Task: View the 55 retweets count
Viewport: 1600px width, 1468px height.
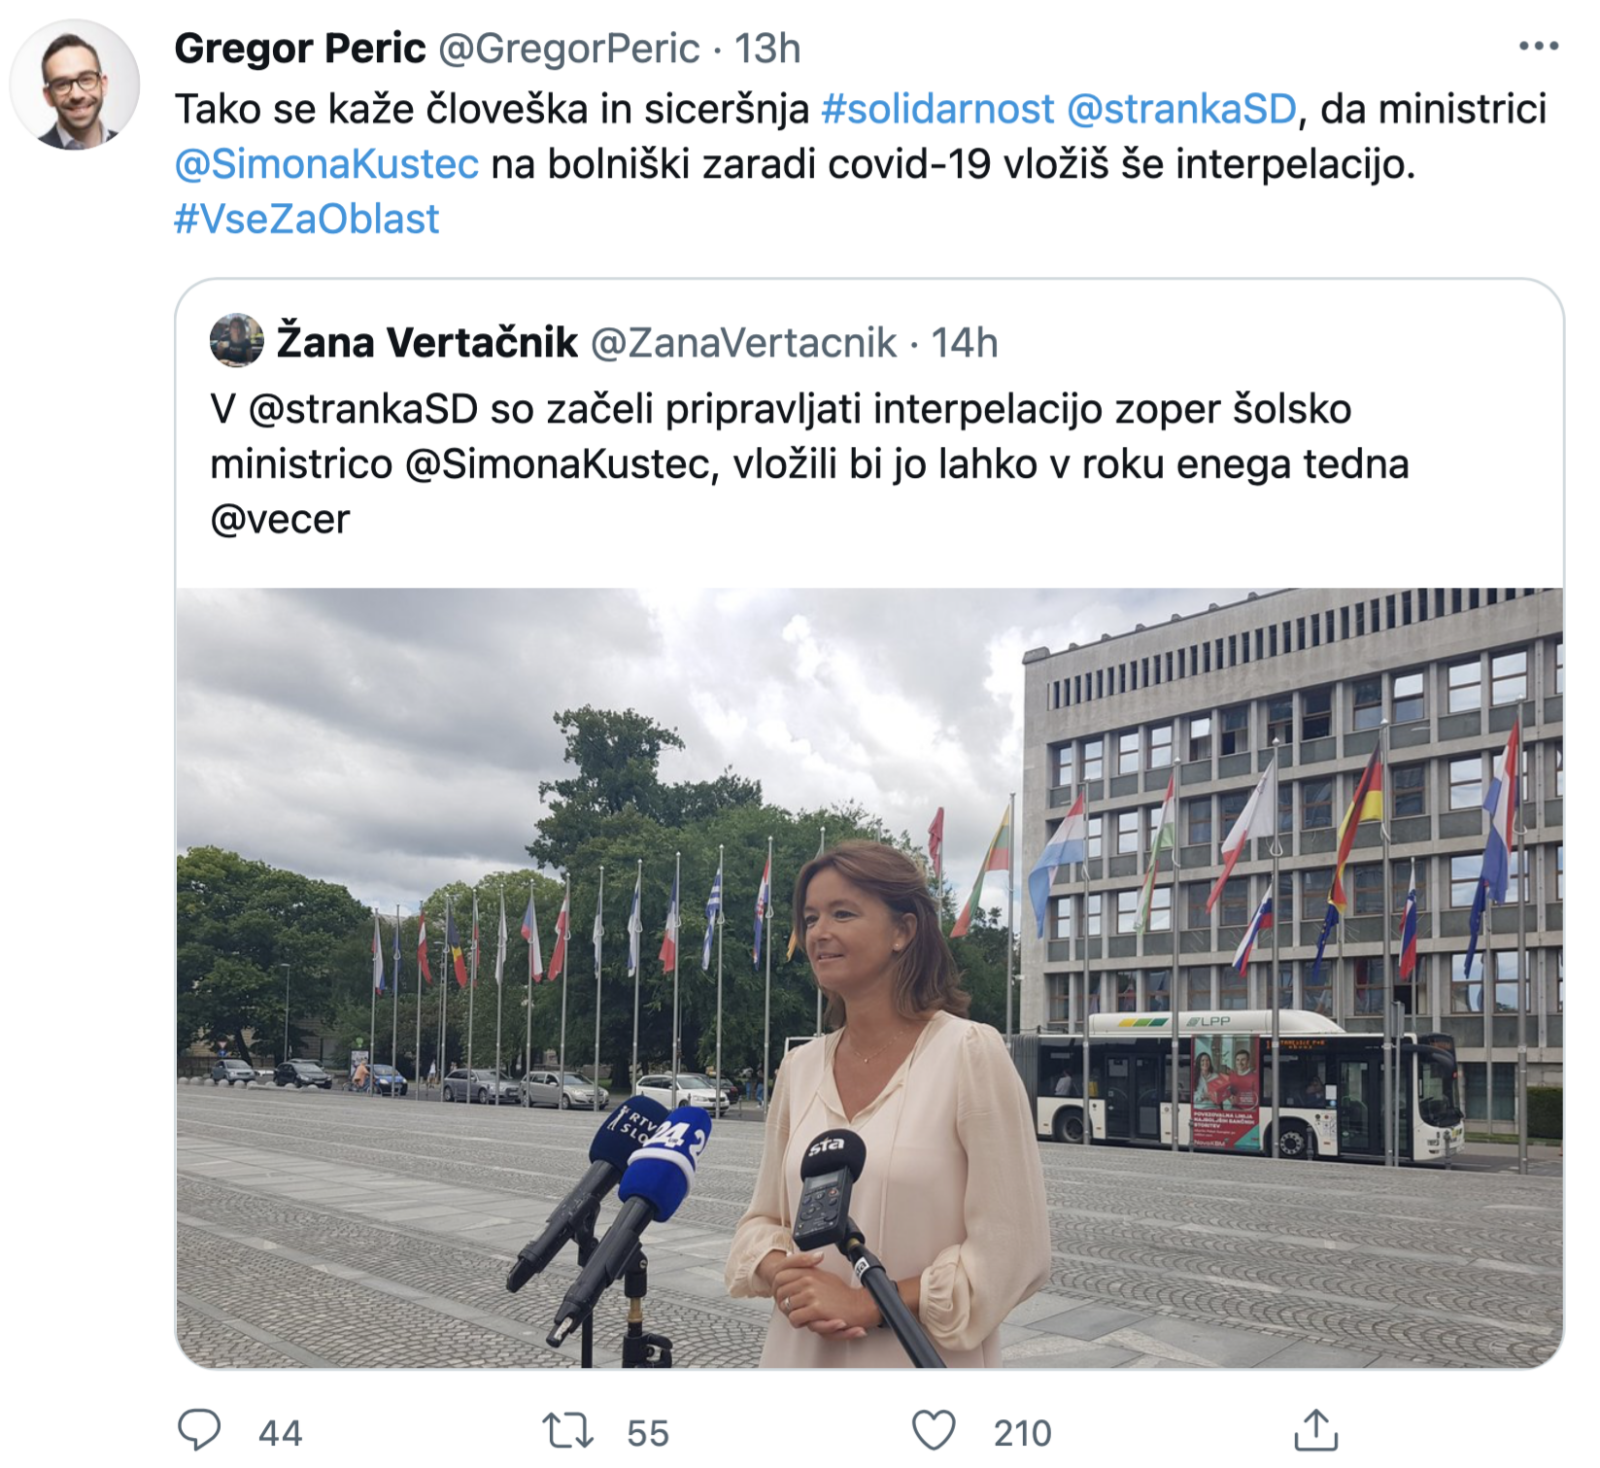Action: click(x=648, y=1432)
